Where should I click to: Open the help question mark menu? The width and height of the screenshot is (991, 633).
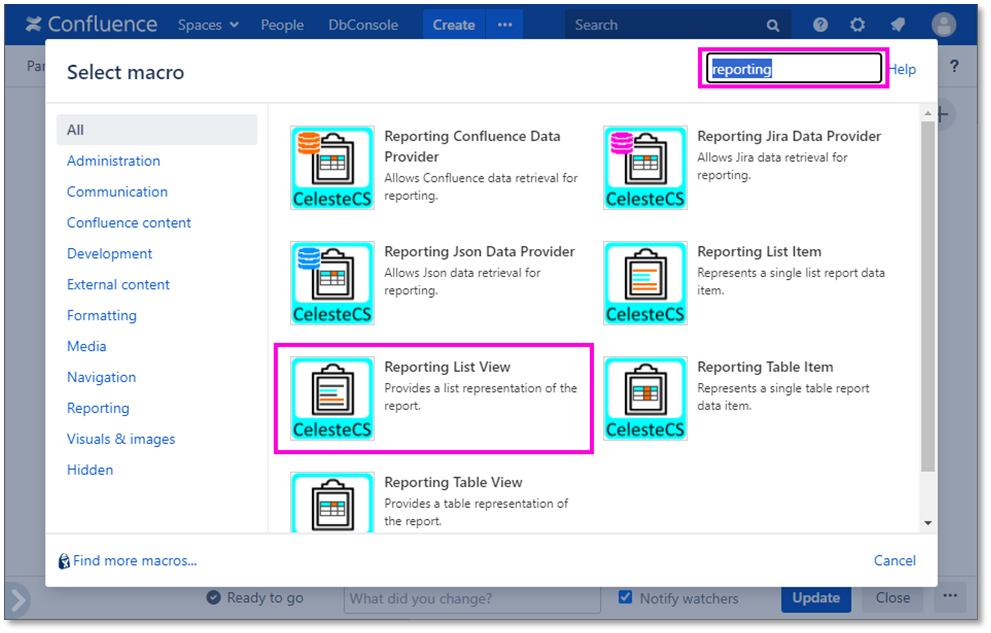click(x=820, y=25)
